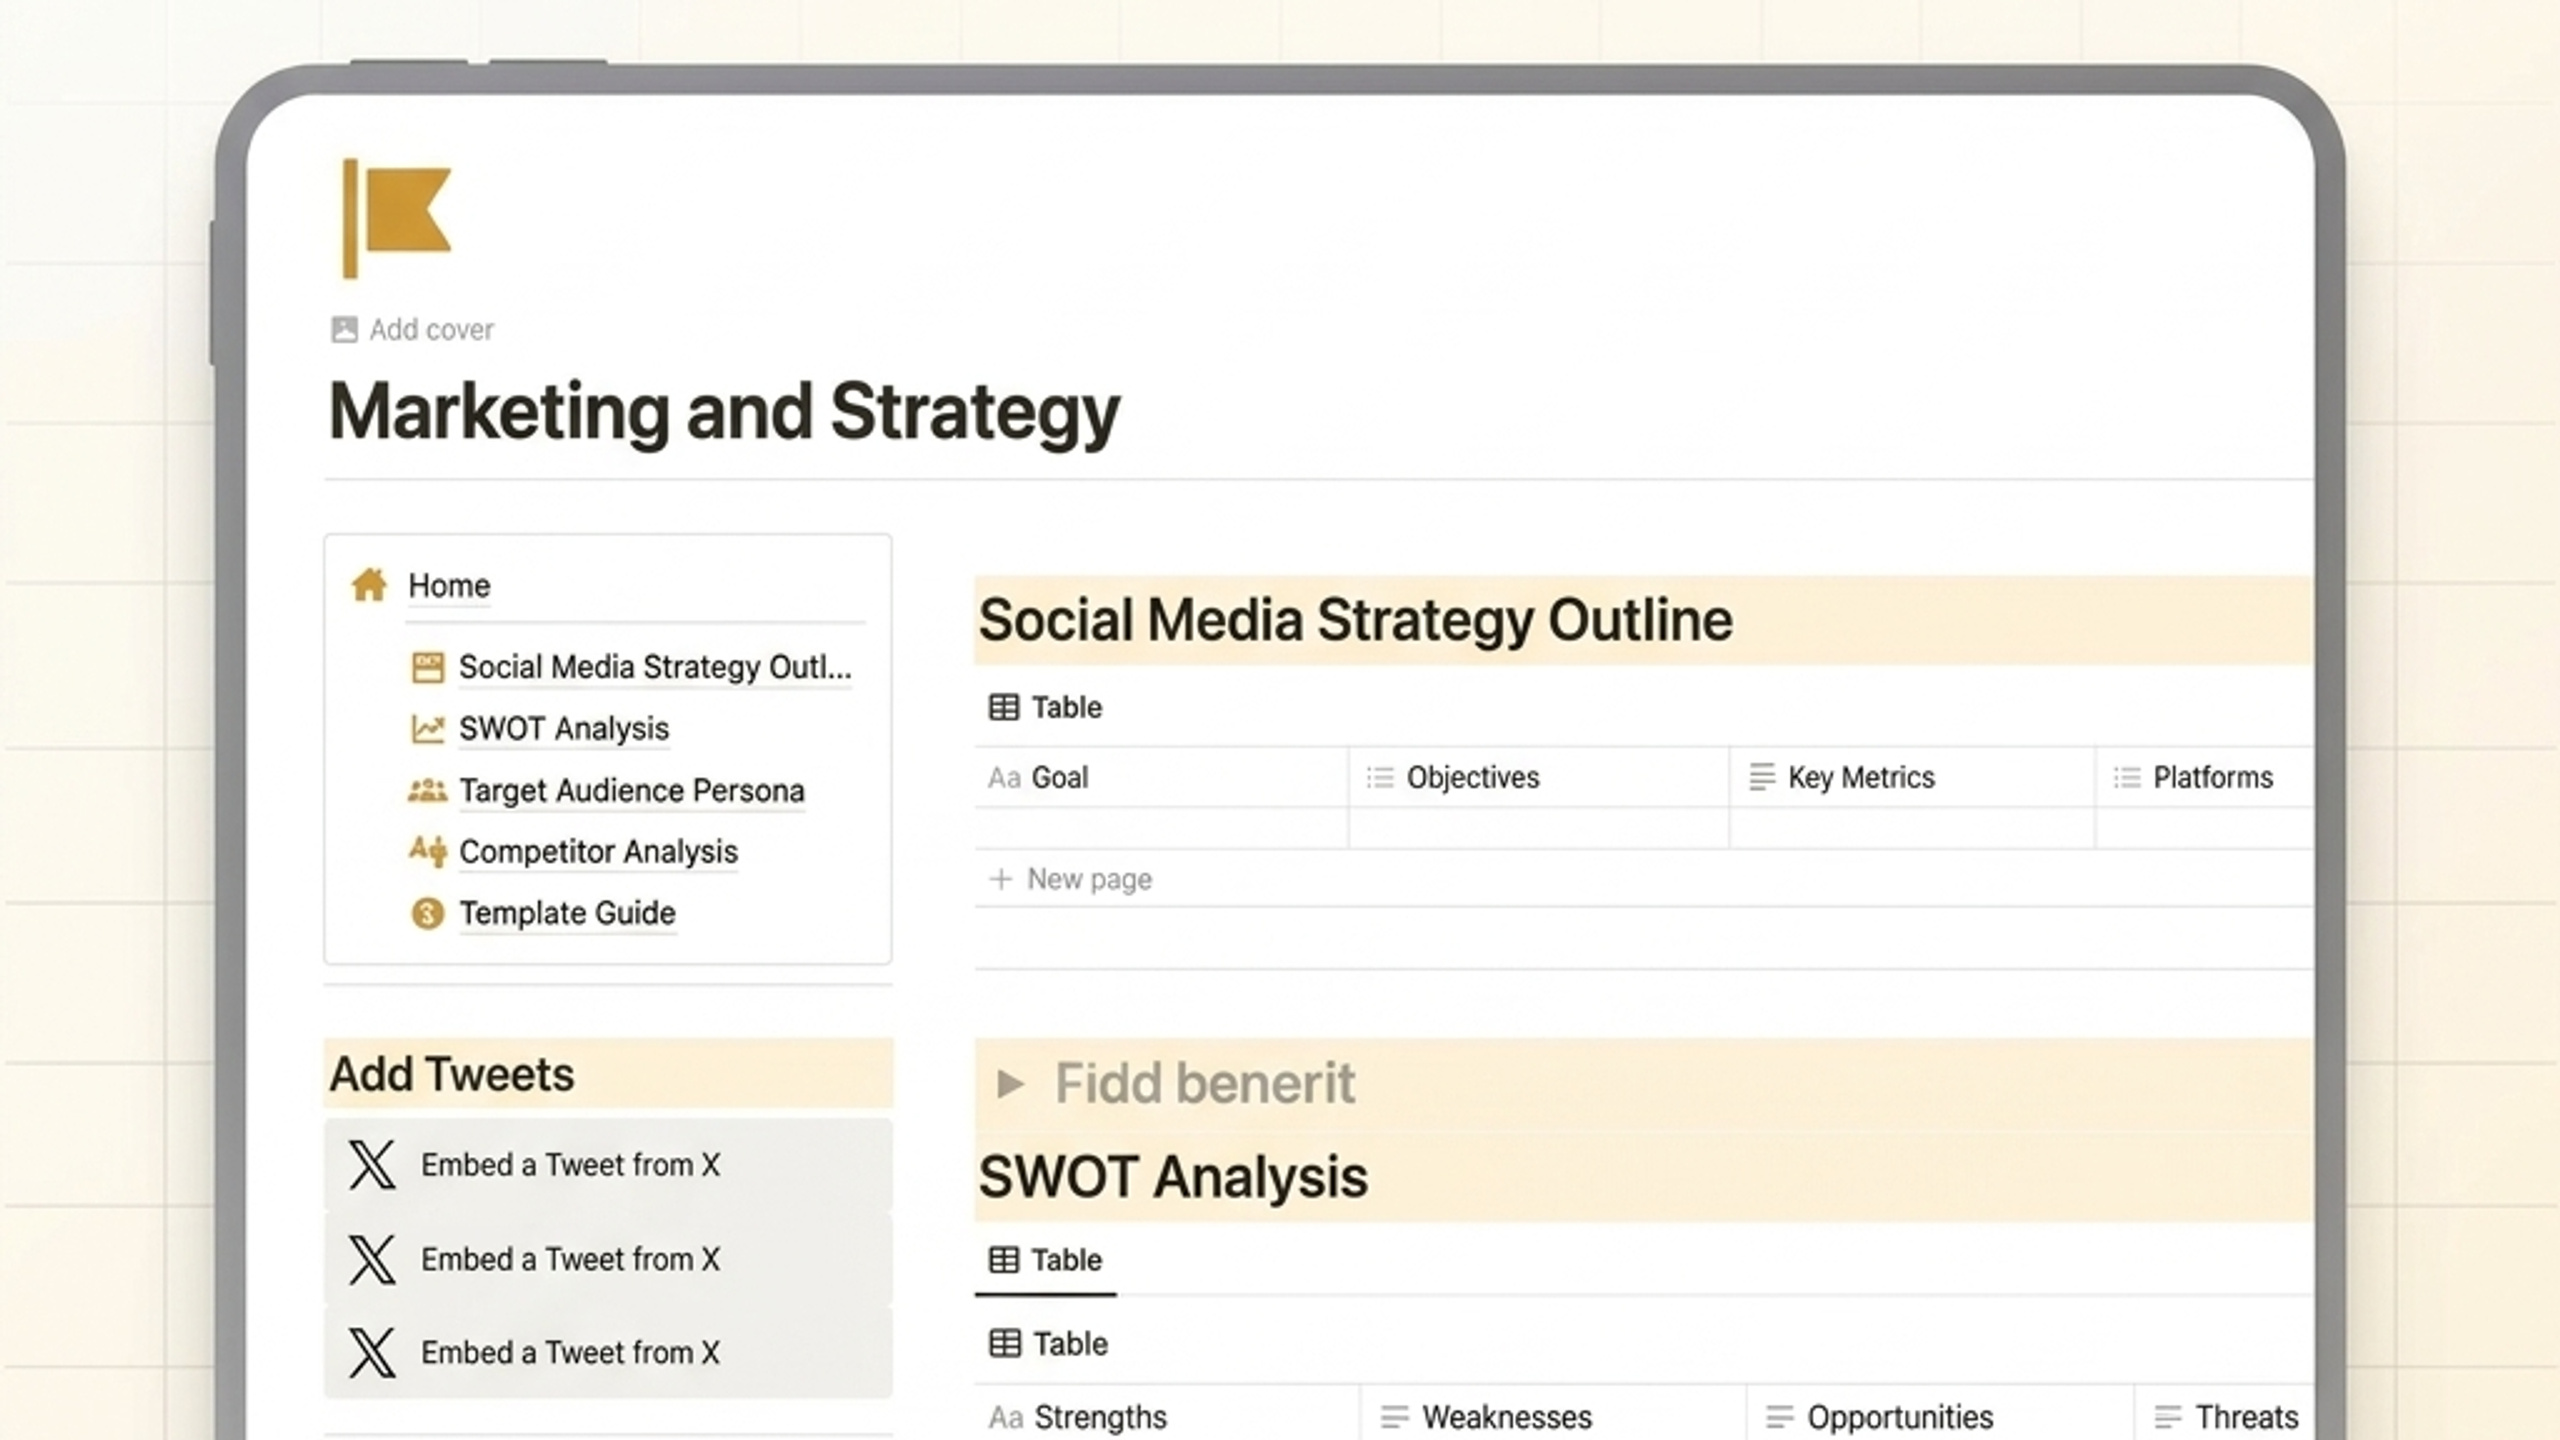The image size is (2560, 1440).
Task: Click the SWOT Analysis chart icon
Action: pos(428,729)
